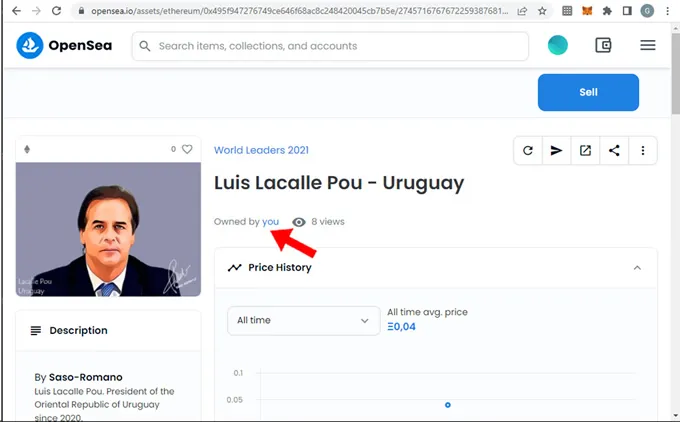Image resolution: width=680 pixels, height=422 pixels.
Task: Click the teal profile avatar
Action: [558, 45]
